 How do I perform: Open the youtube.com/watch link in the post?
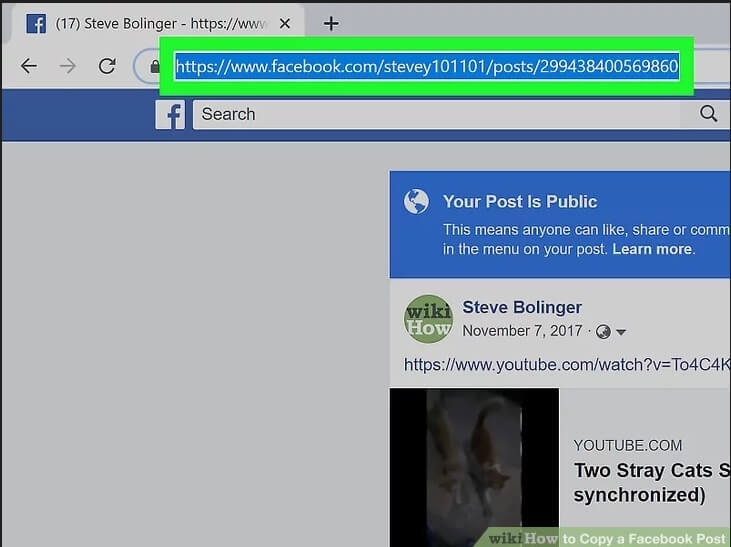tap(567, 365)
